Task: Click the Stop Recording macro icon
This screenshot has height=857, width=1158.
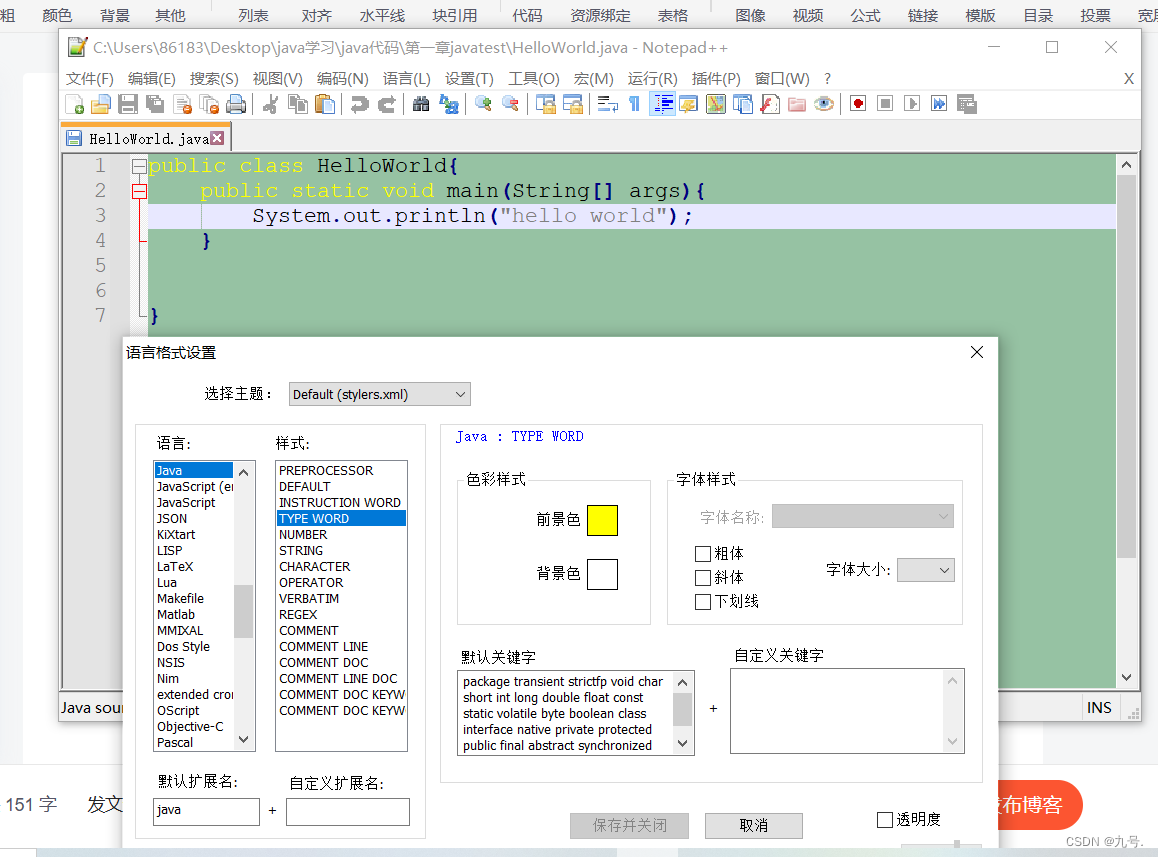Action: (885, 104)
